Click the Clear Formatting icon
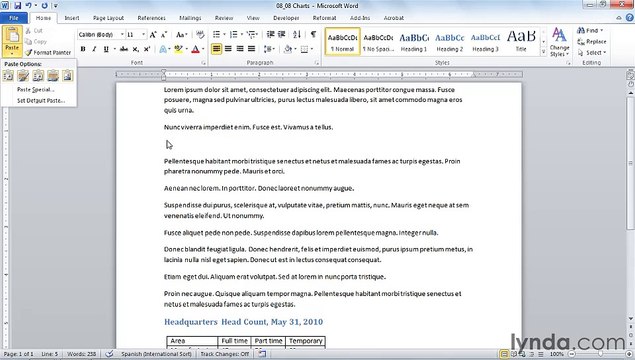 click(200, 35)
